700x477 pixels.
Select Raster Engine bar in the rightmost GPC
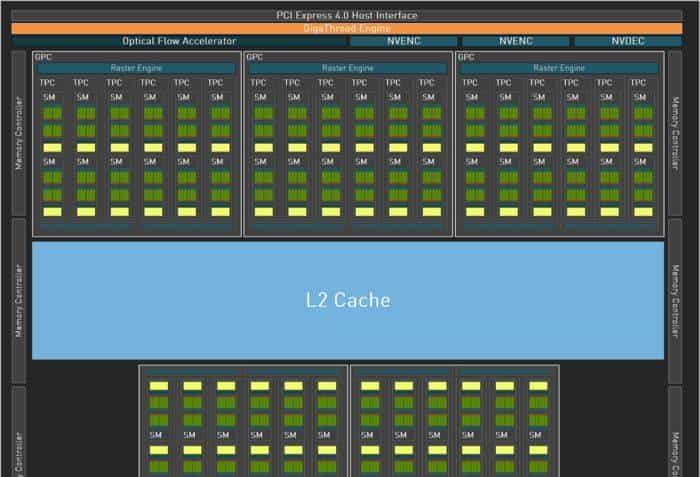pos(559,68)
